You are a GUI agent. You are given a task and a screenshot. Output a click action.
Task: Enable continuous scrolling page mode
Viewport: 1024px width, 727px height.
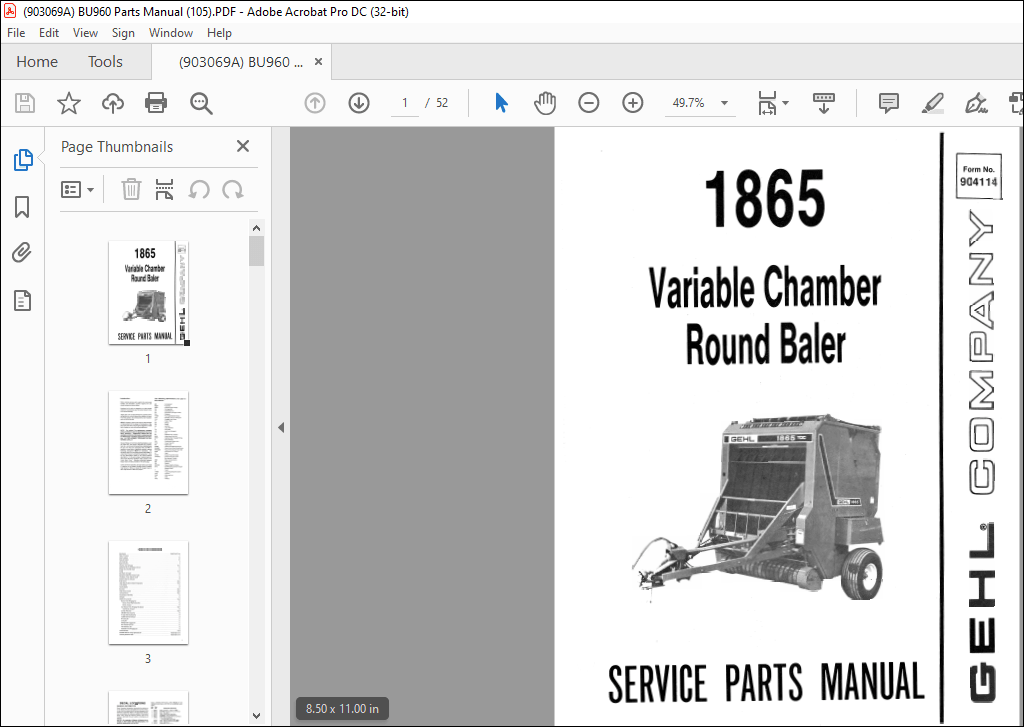coord(823,103)
